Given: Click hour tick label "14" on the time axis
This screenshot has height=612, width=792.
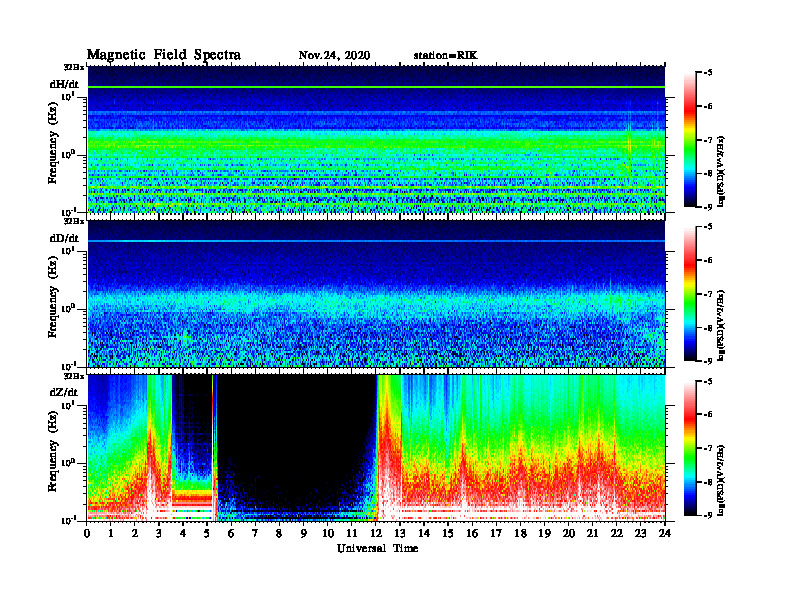Looking at the screenshot, I should pyautogui.click(x=424, y=533).
